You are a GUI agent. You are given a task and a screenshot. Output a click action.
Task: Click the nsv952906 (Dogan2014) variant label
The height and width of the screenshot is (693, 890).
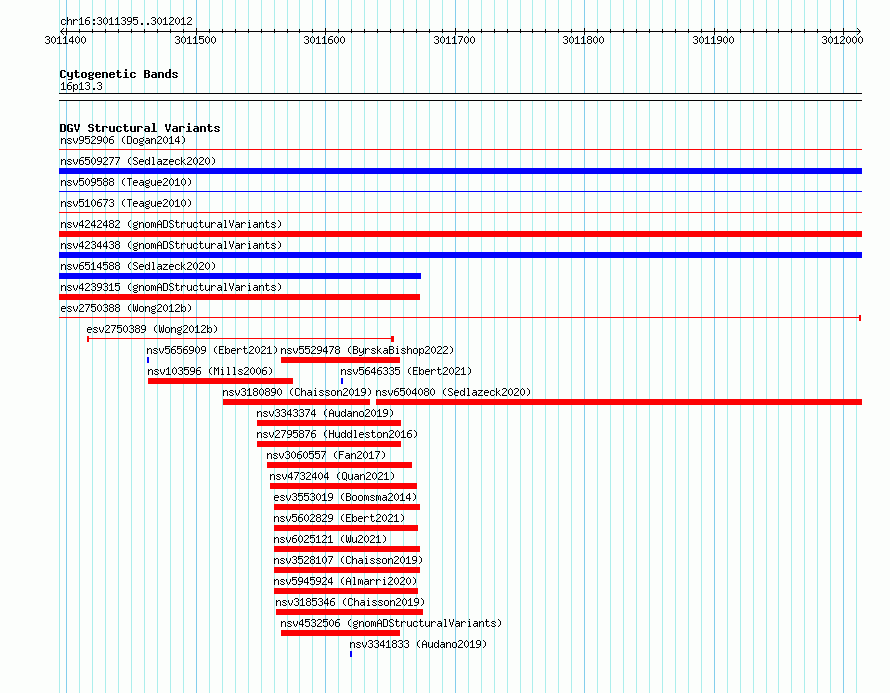point(123,140)
